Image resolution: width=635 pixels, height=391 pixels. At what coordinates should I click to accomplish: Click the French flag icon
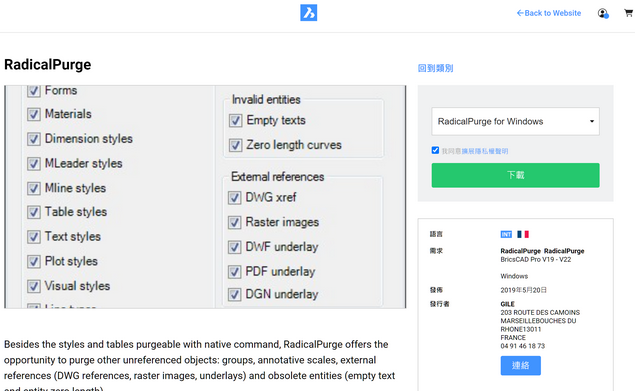pos(523,234)
